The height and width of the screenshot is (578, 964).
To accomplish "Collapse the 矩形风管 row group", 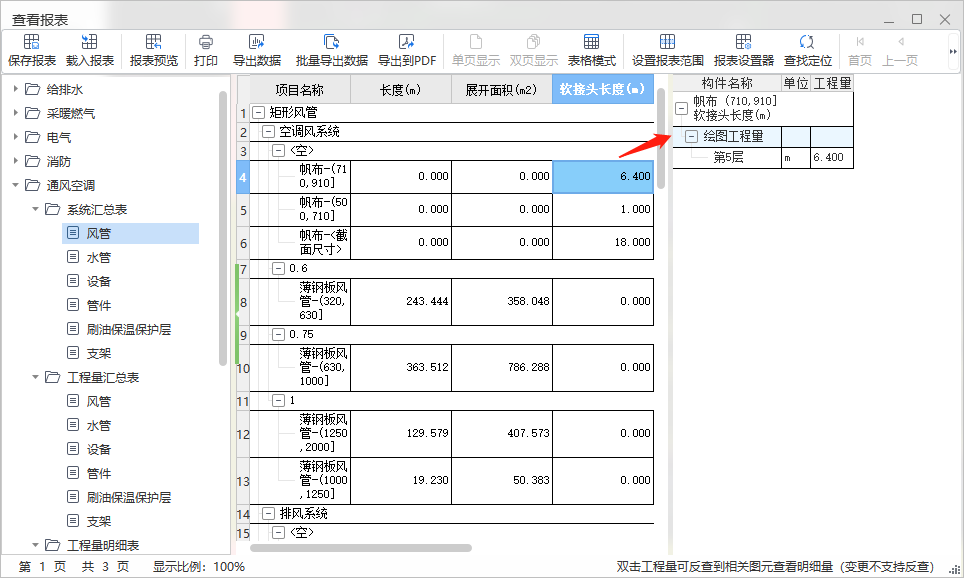I will click(259, 113).
